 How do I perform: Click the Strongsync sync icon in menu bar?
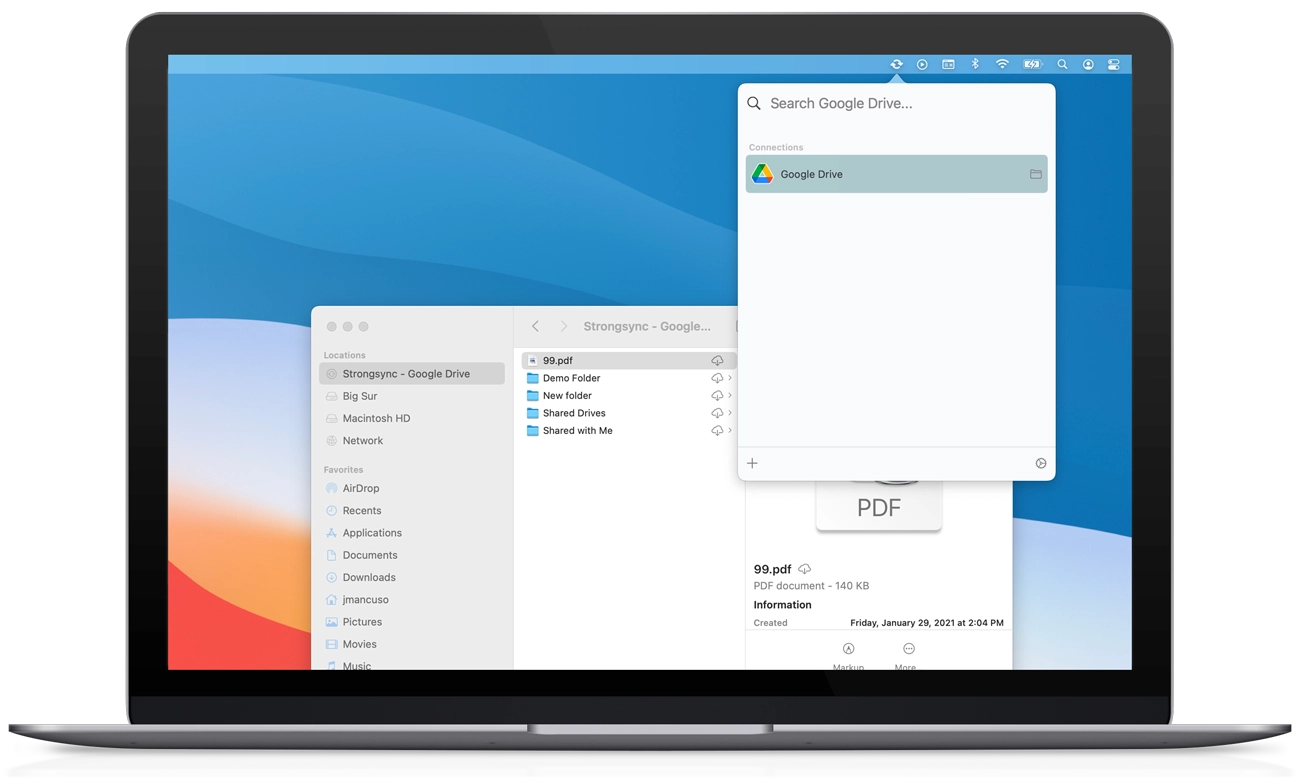(896, 64)
